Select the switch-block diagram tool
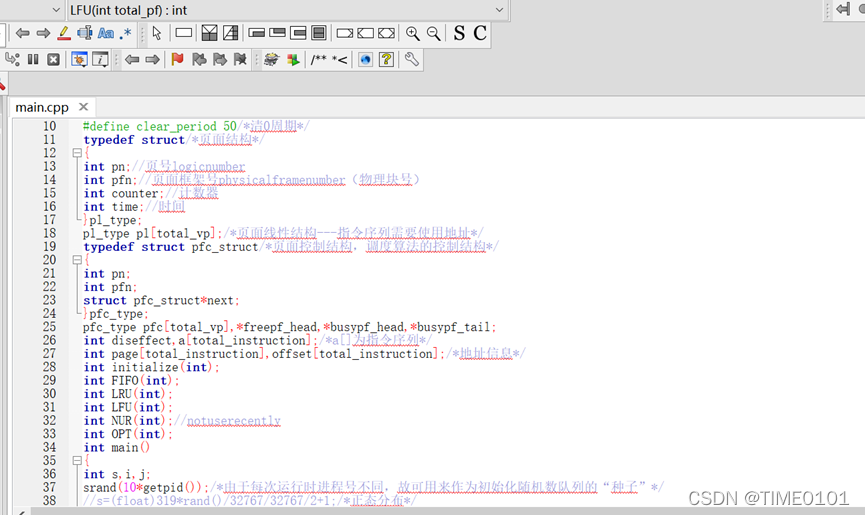The width and height of the screenshot is (865, 515). pyautogui.click(x=231, y=33)
